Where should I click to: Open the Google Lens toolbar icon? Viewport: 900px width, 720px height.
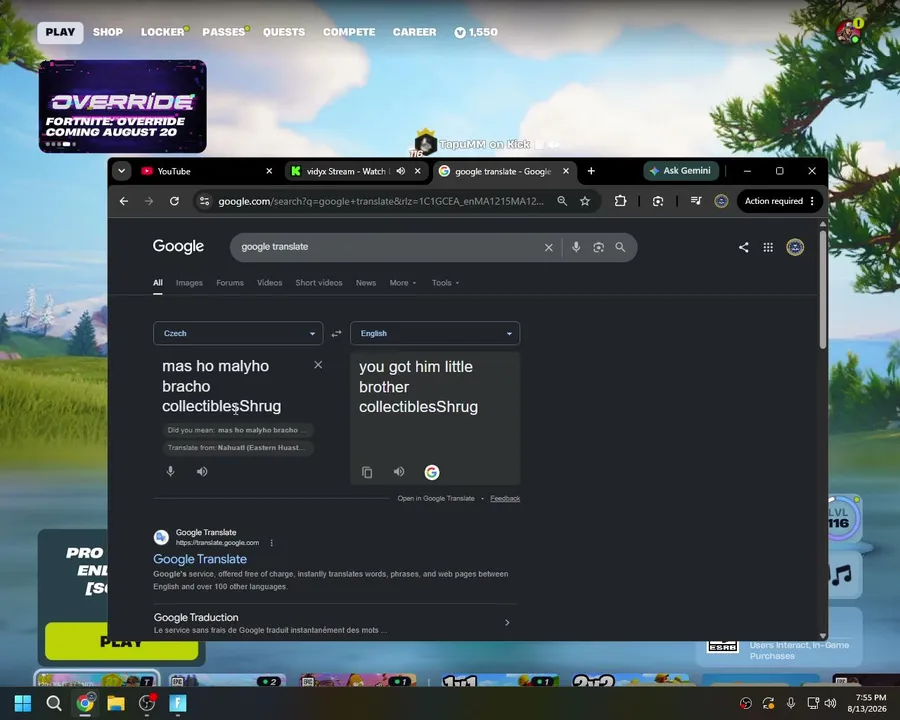click(658, 201)
